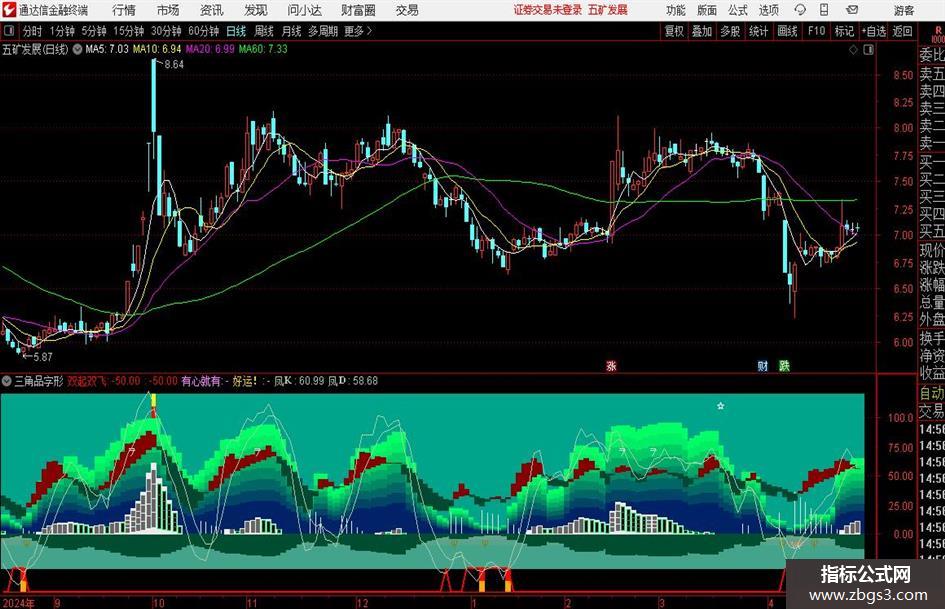Click the 统计 statistics button
Screen dimensions: 945x609
click(x=758, y=31)
